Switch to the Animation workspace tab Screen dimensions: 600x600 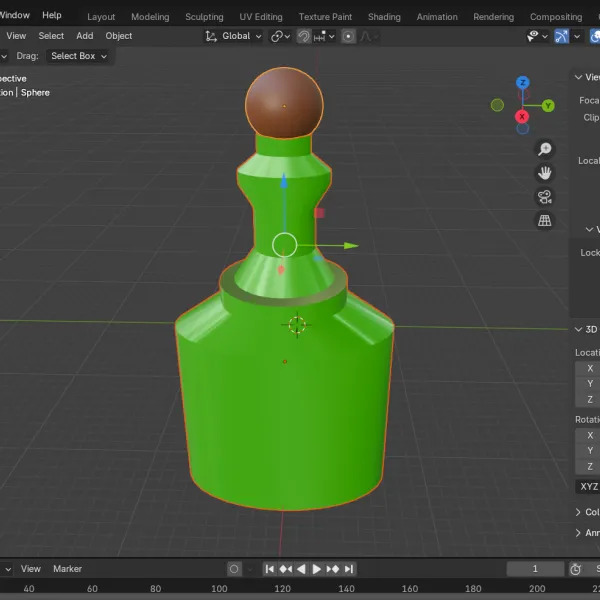coord(437,17)
